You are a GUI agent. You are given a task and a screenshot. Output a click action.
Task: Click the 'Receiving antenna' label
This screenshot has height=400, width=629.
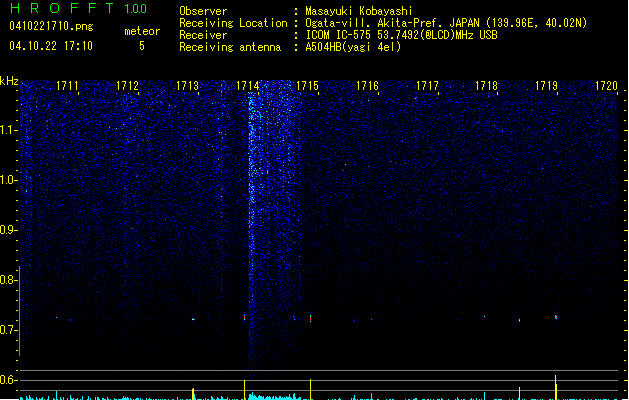[x=230, y=47]
